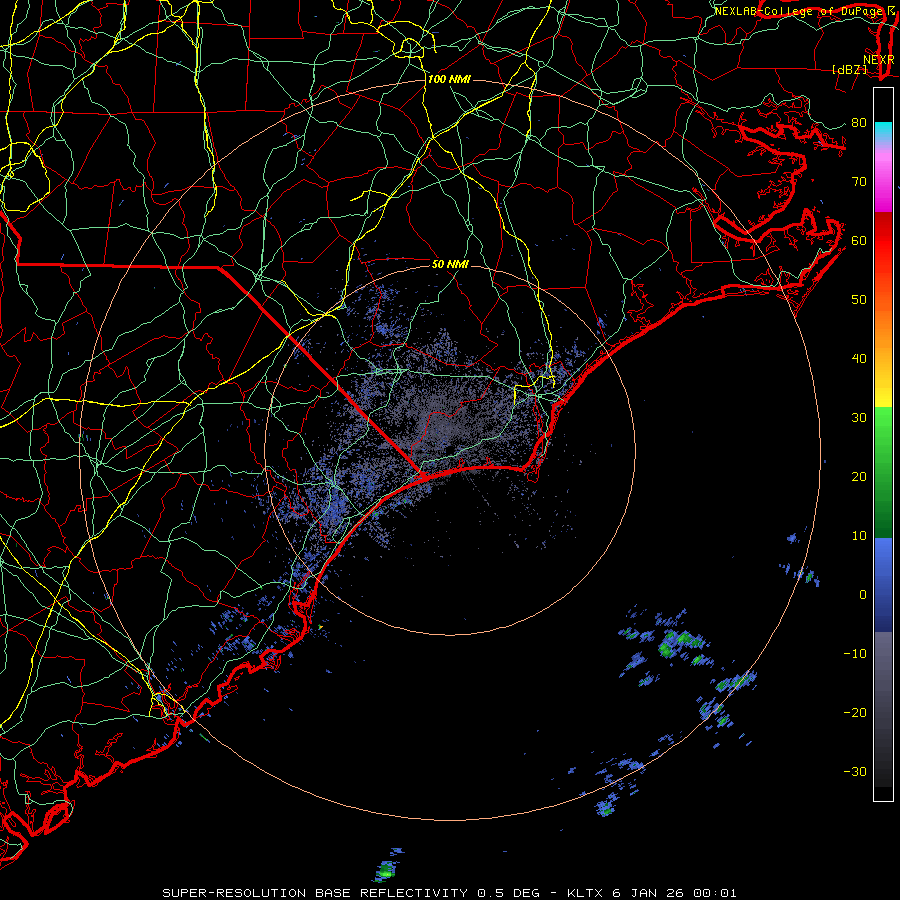
Task: Click the 70 value on dBZ scale
Action: pos(859,181)
